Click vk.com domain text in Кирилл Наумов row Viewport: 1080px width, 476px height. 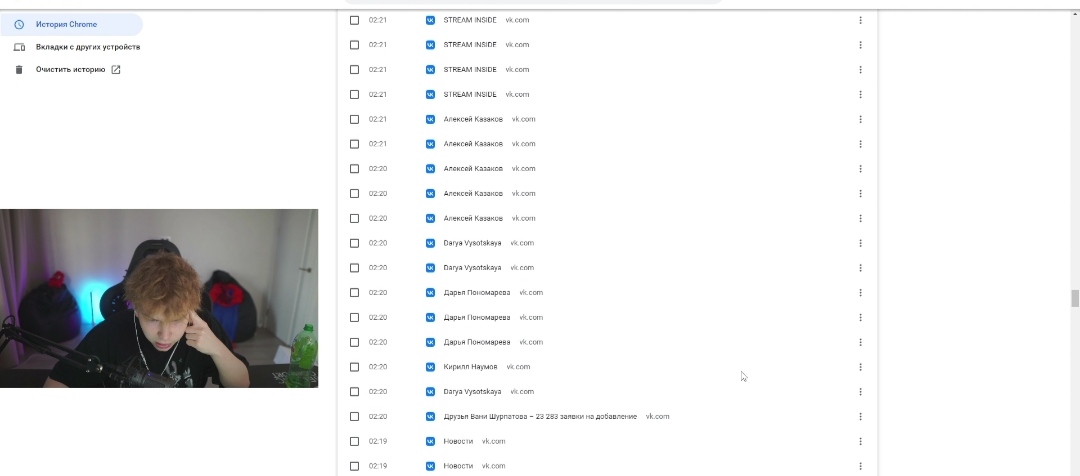click(x=518, y=367)
